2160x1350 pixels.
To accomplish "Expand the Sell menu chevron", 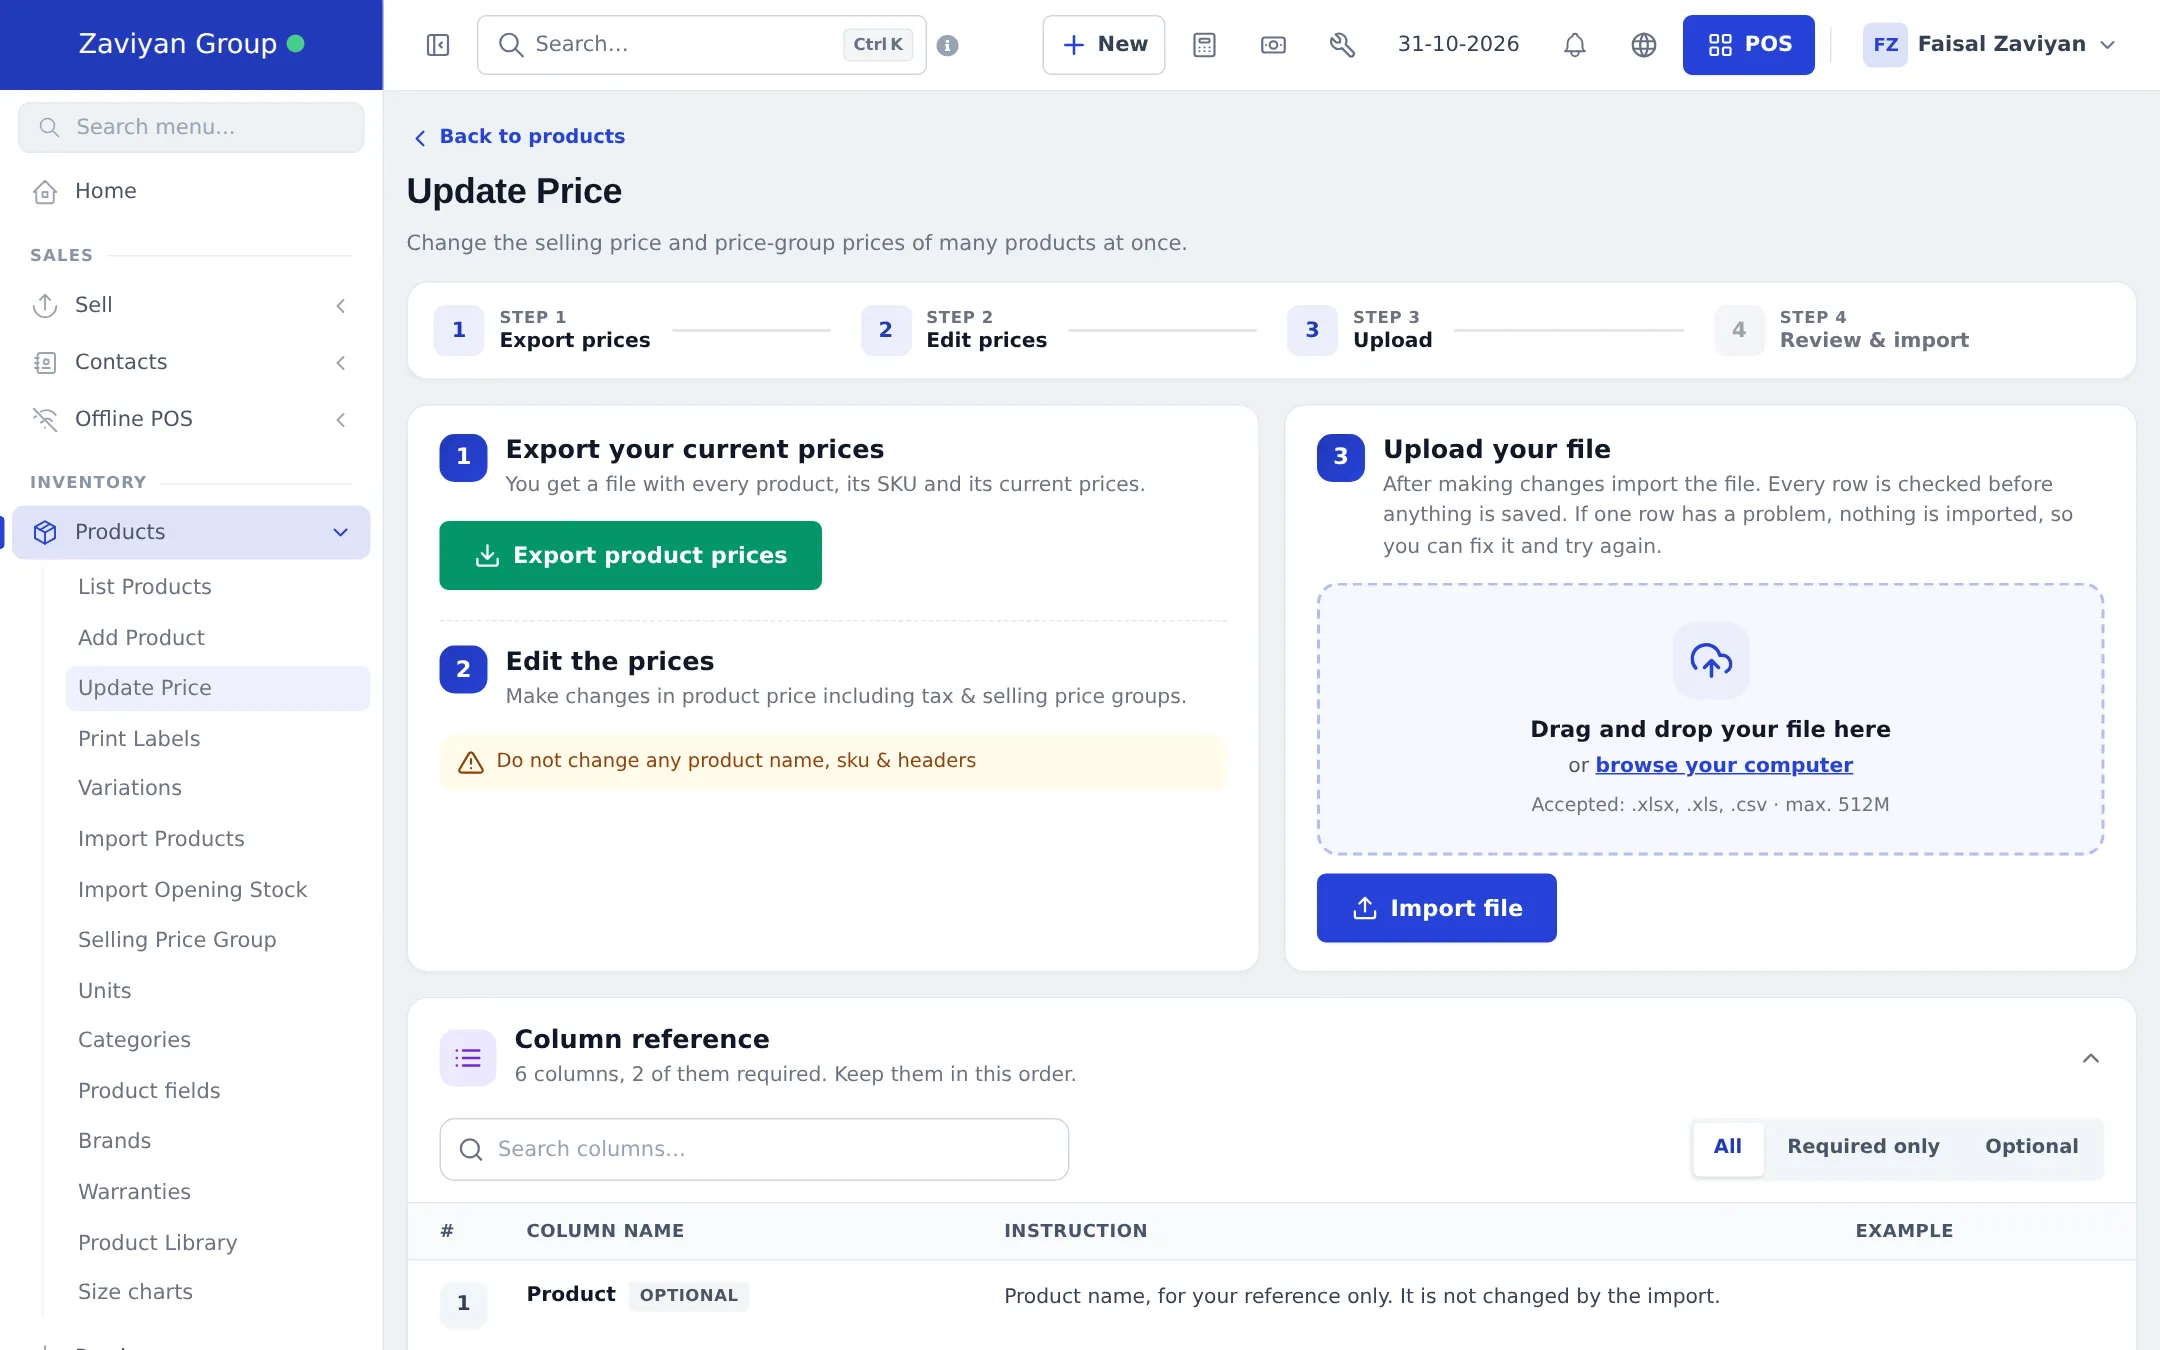I will coord(341,306).
